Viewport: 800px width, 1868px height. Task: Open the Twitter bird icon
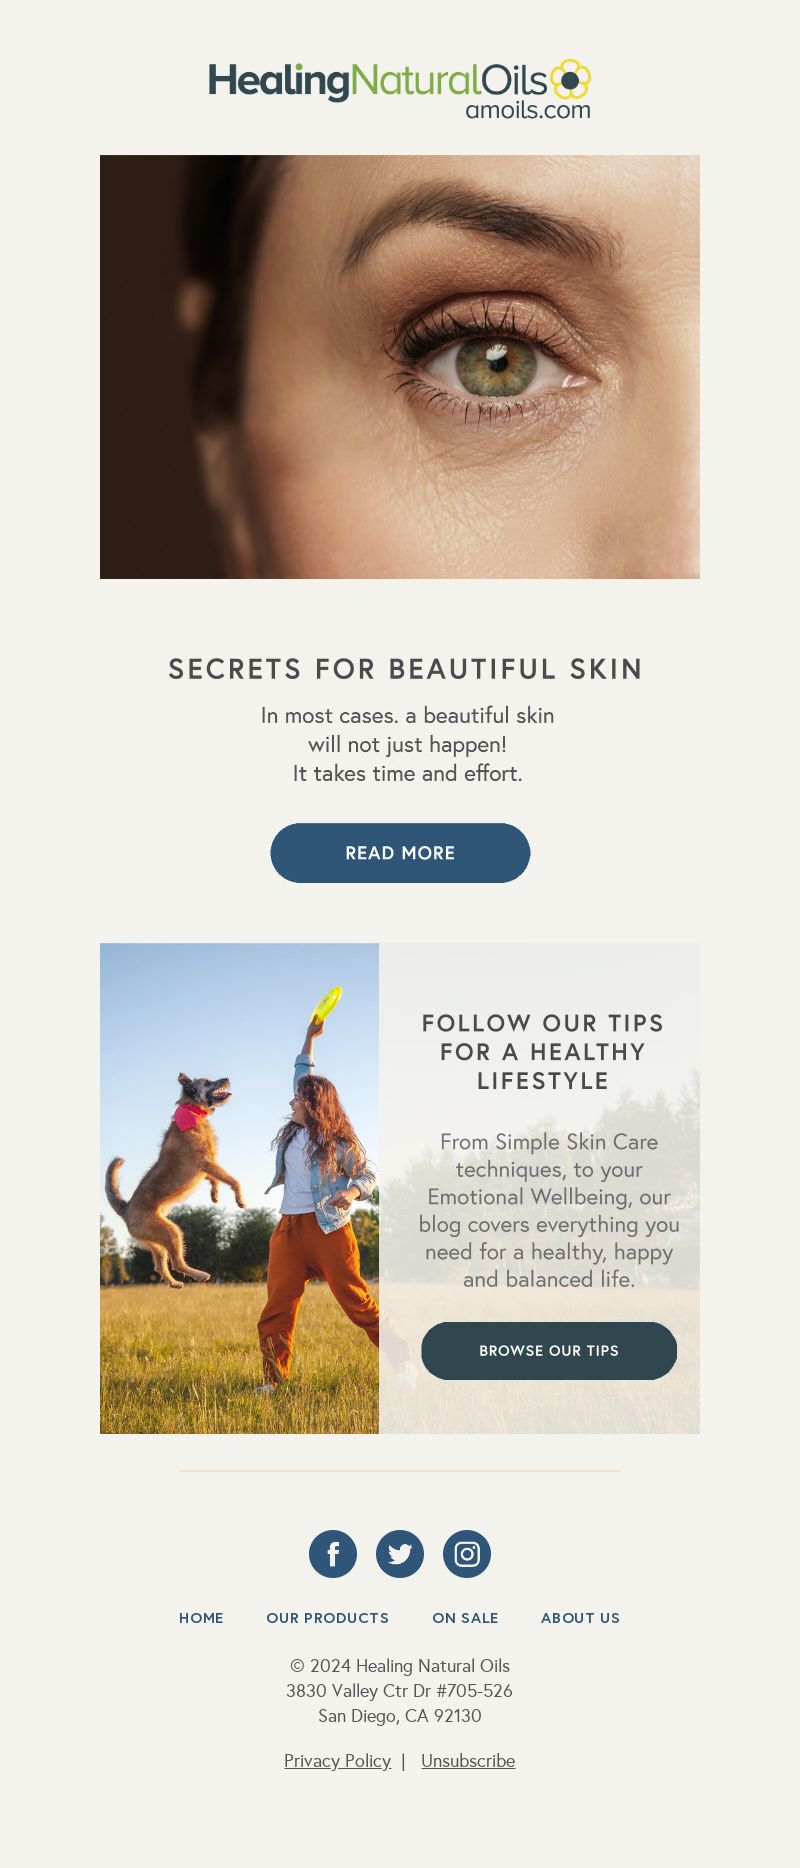click(x=400, y=1554)
